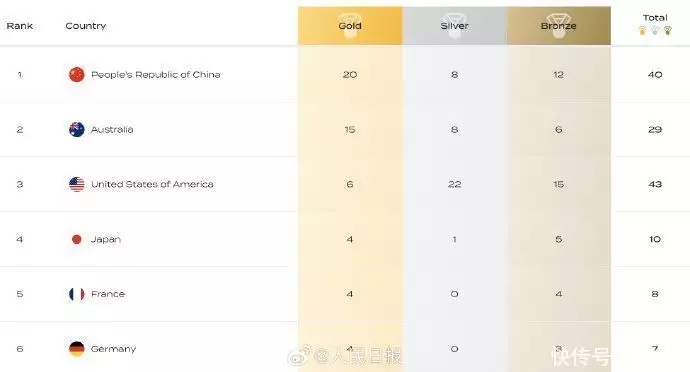Viewport: 690px width, 372px height.
Task: Open United States of America link
Action: pyautogui.click(x=152, y=184)
